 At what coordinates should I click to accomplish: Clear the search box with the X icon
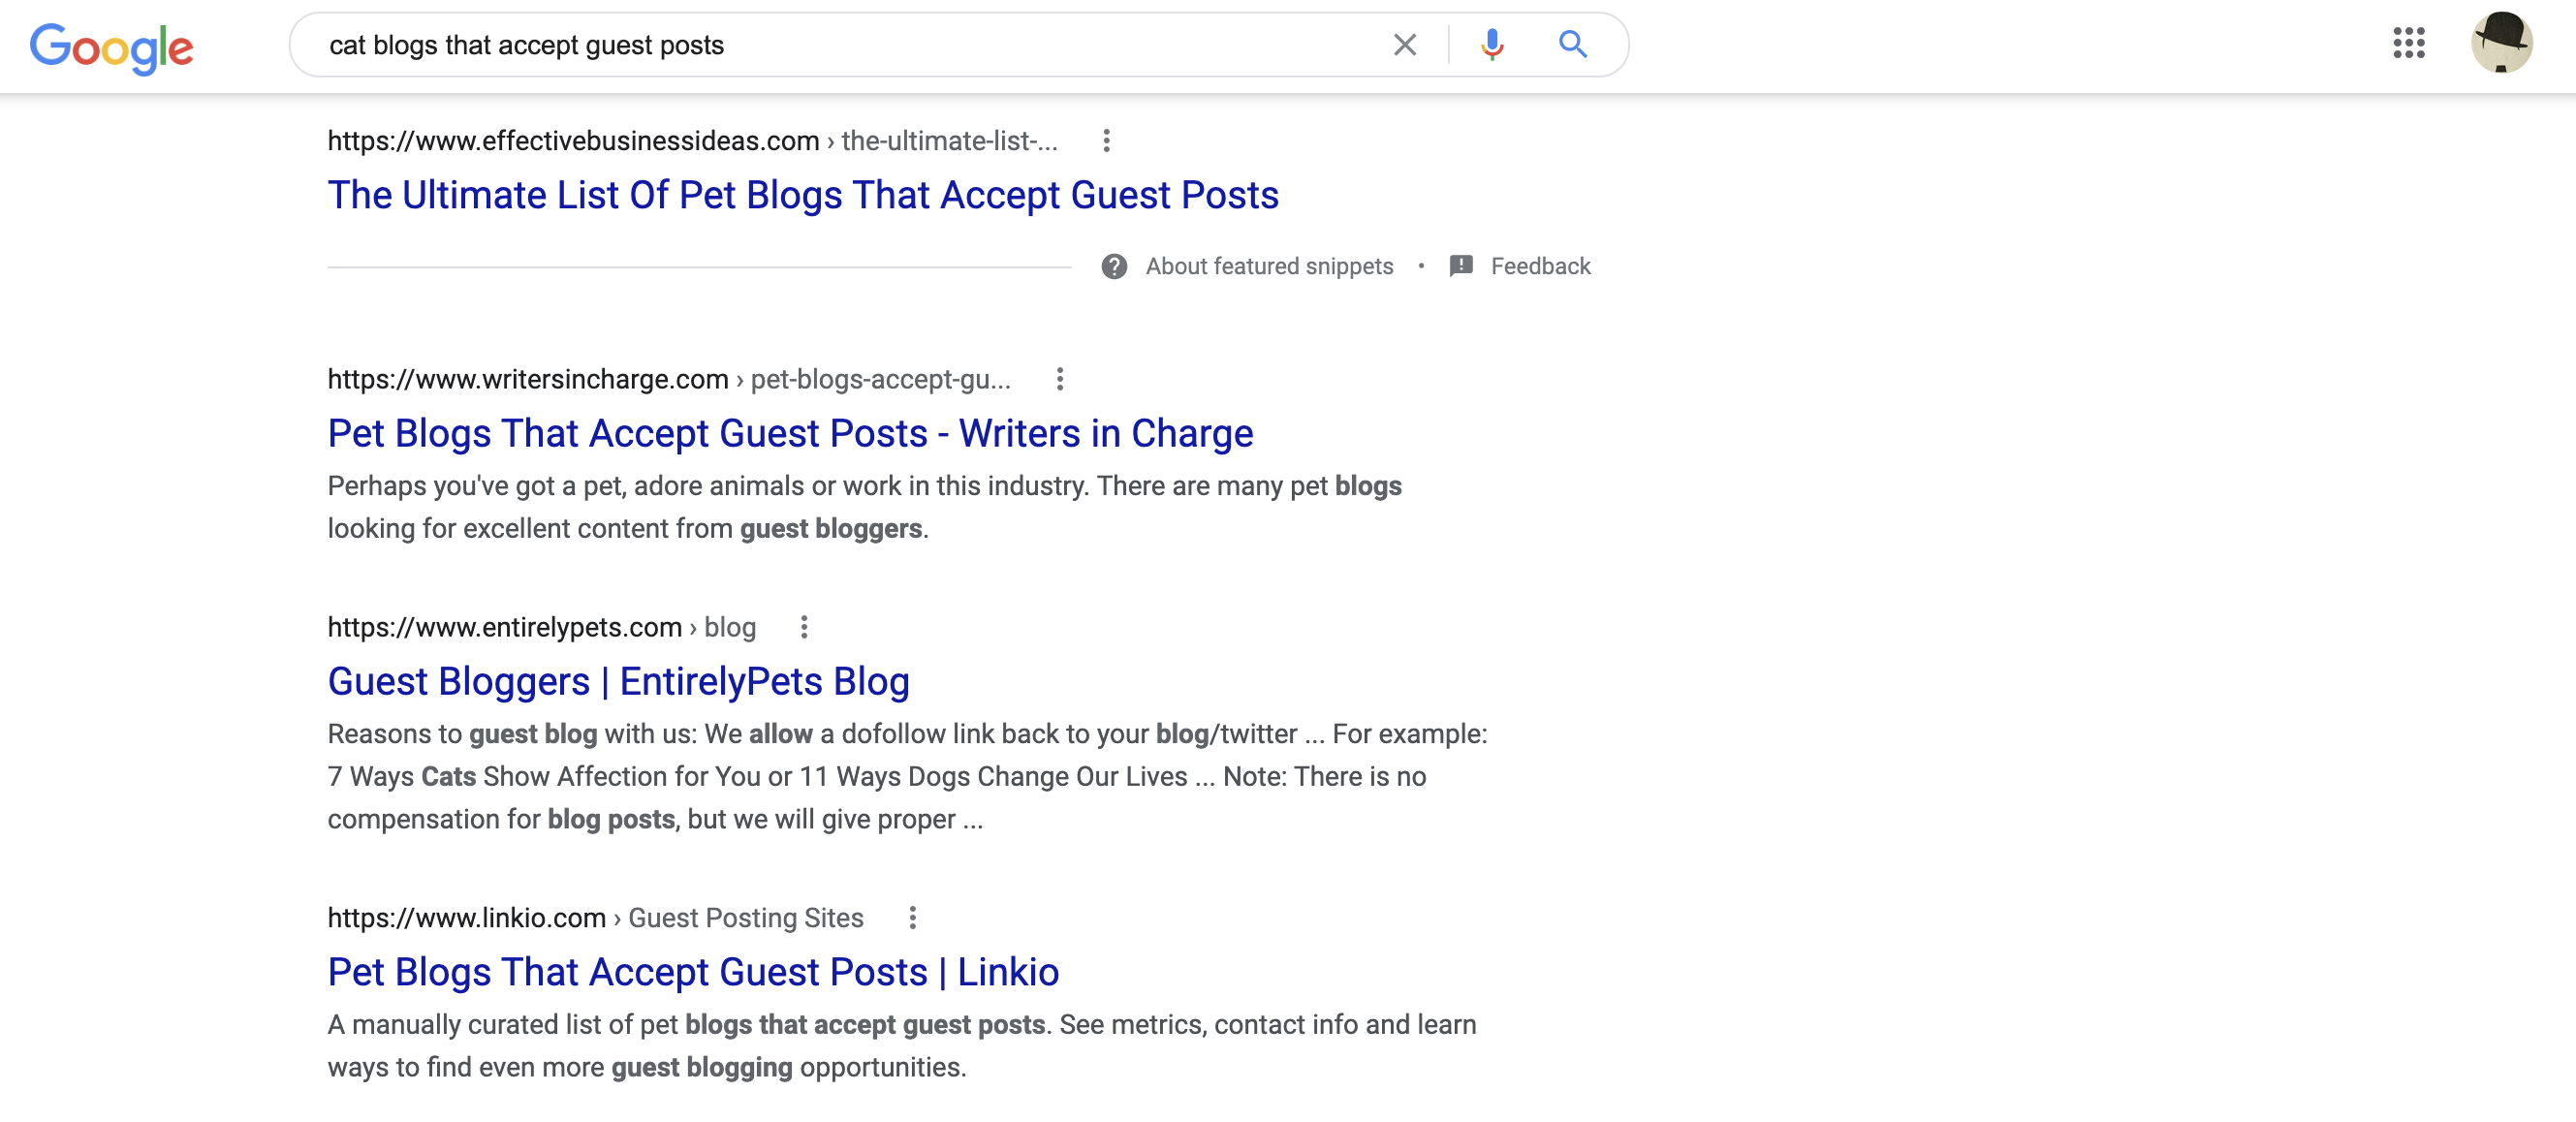(x=1404, y=44)
